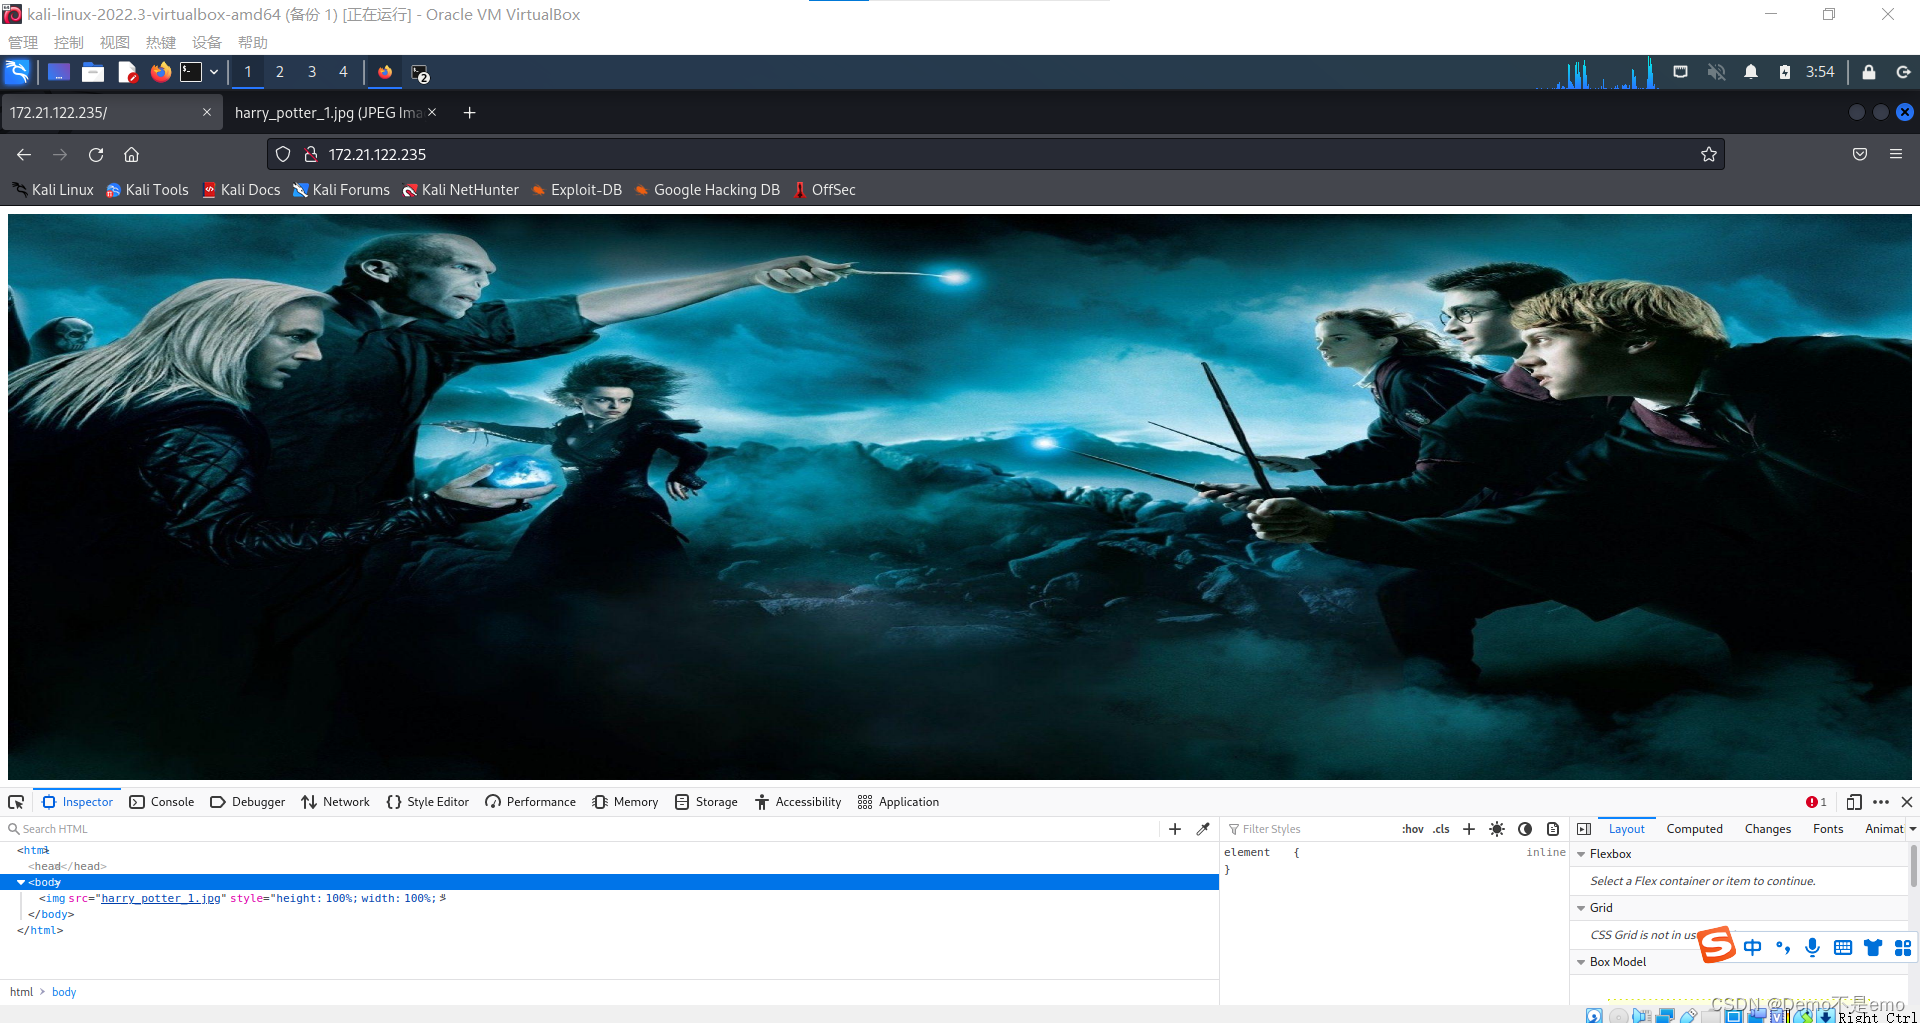Collapse the body node twisty
Image resolution: width=1920 pixels, height=1023 pixels.
21,882
